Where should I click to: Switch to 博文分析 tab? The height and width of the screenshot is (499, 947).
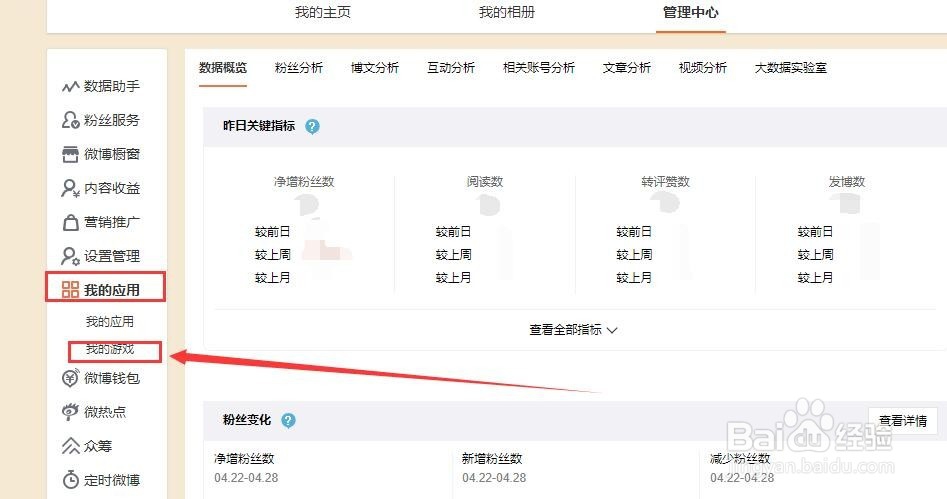click(375, 68)
